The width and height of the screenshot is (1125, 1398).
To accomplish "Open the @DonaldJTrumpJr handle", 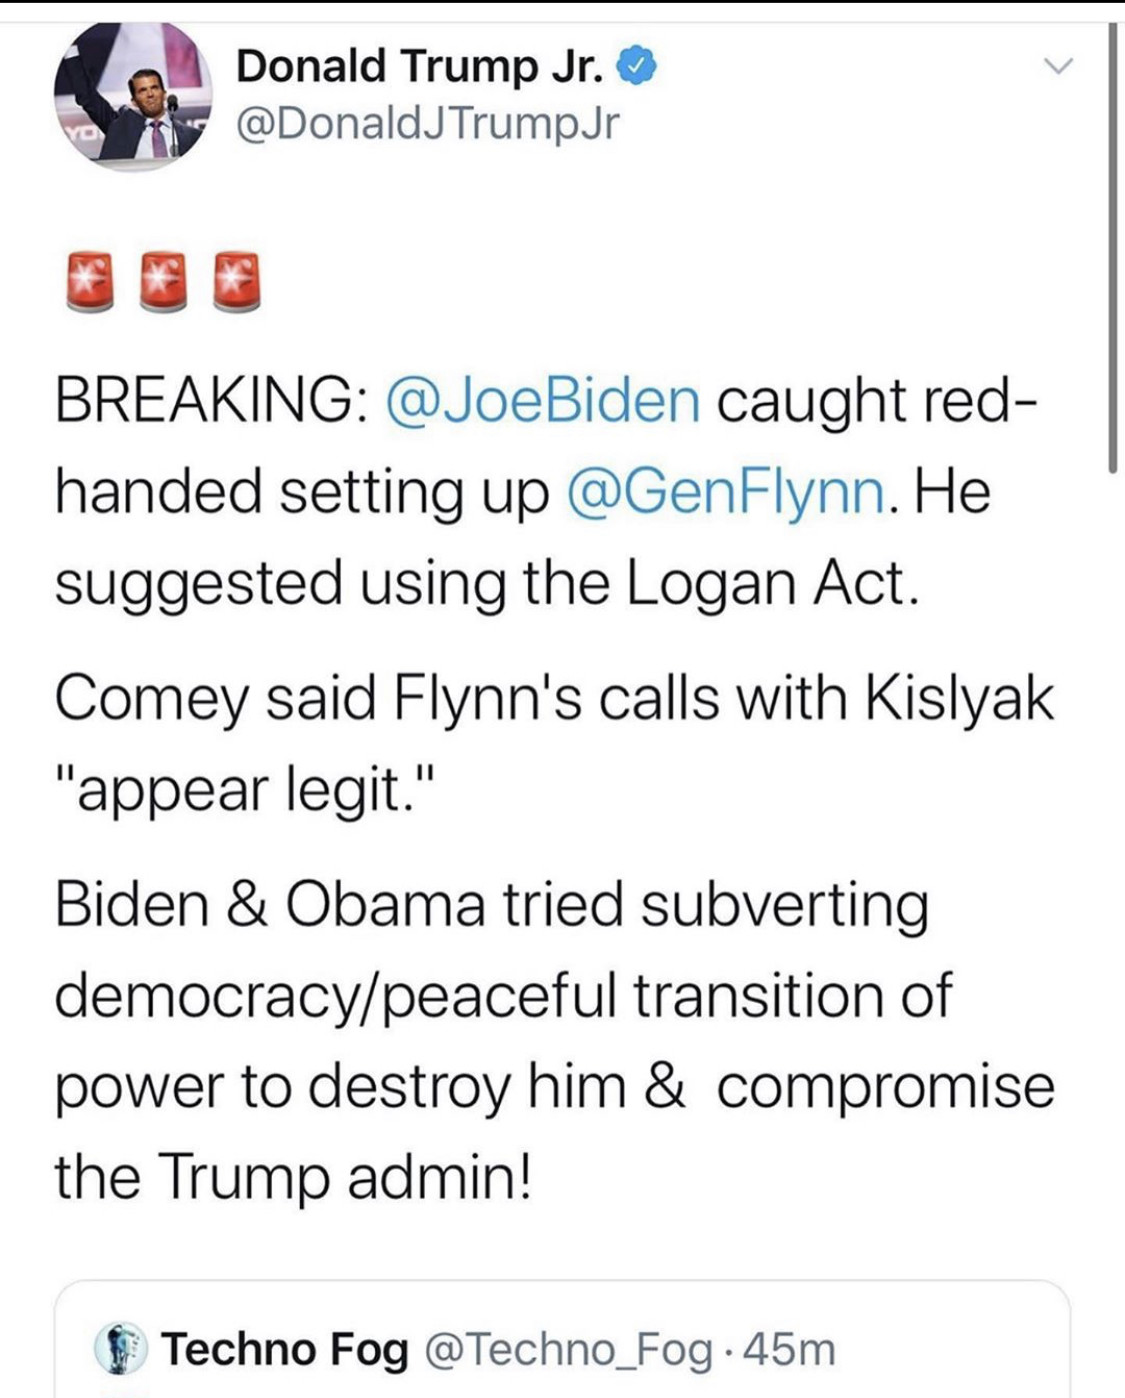I will click(x=427, y=123).
